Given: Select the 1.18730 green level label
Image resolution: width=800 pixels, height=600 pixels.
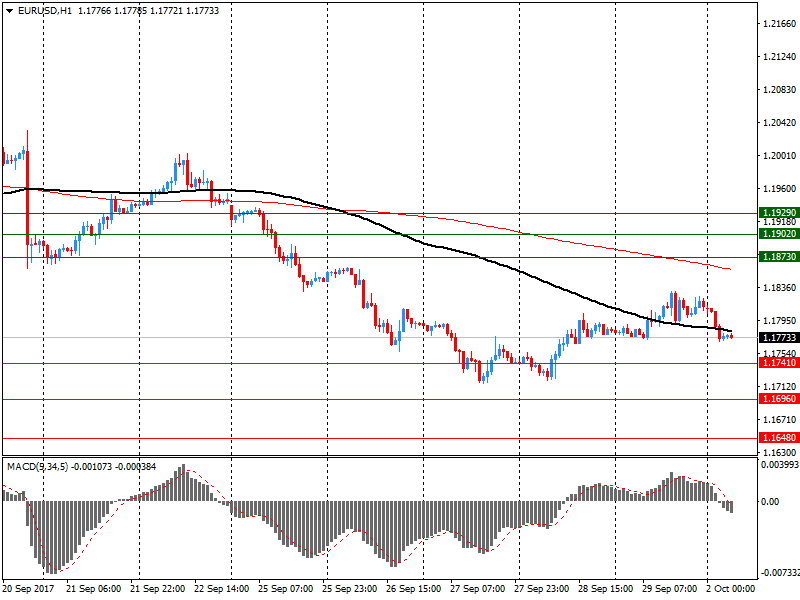Looking at the screenshot, I should (779, 257).
